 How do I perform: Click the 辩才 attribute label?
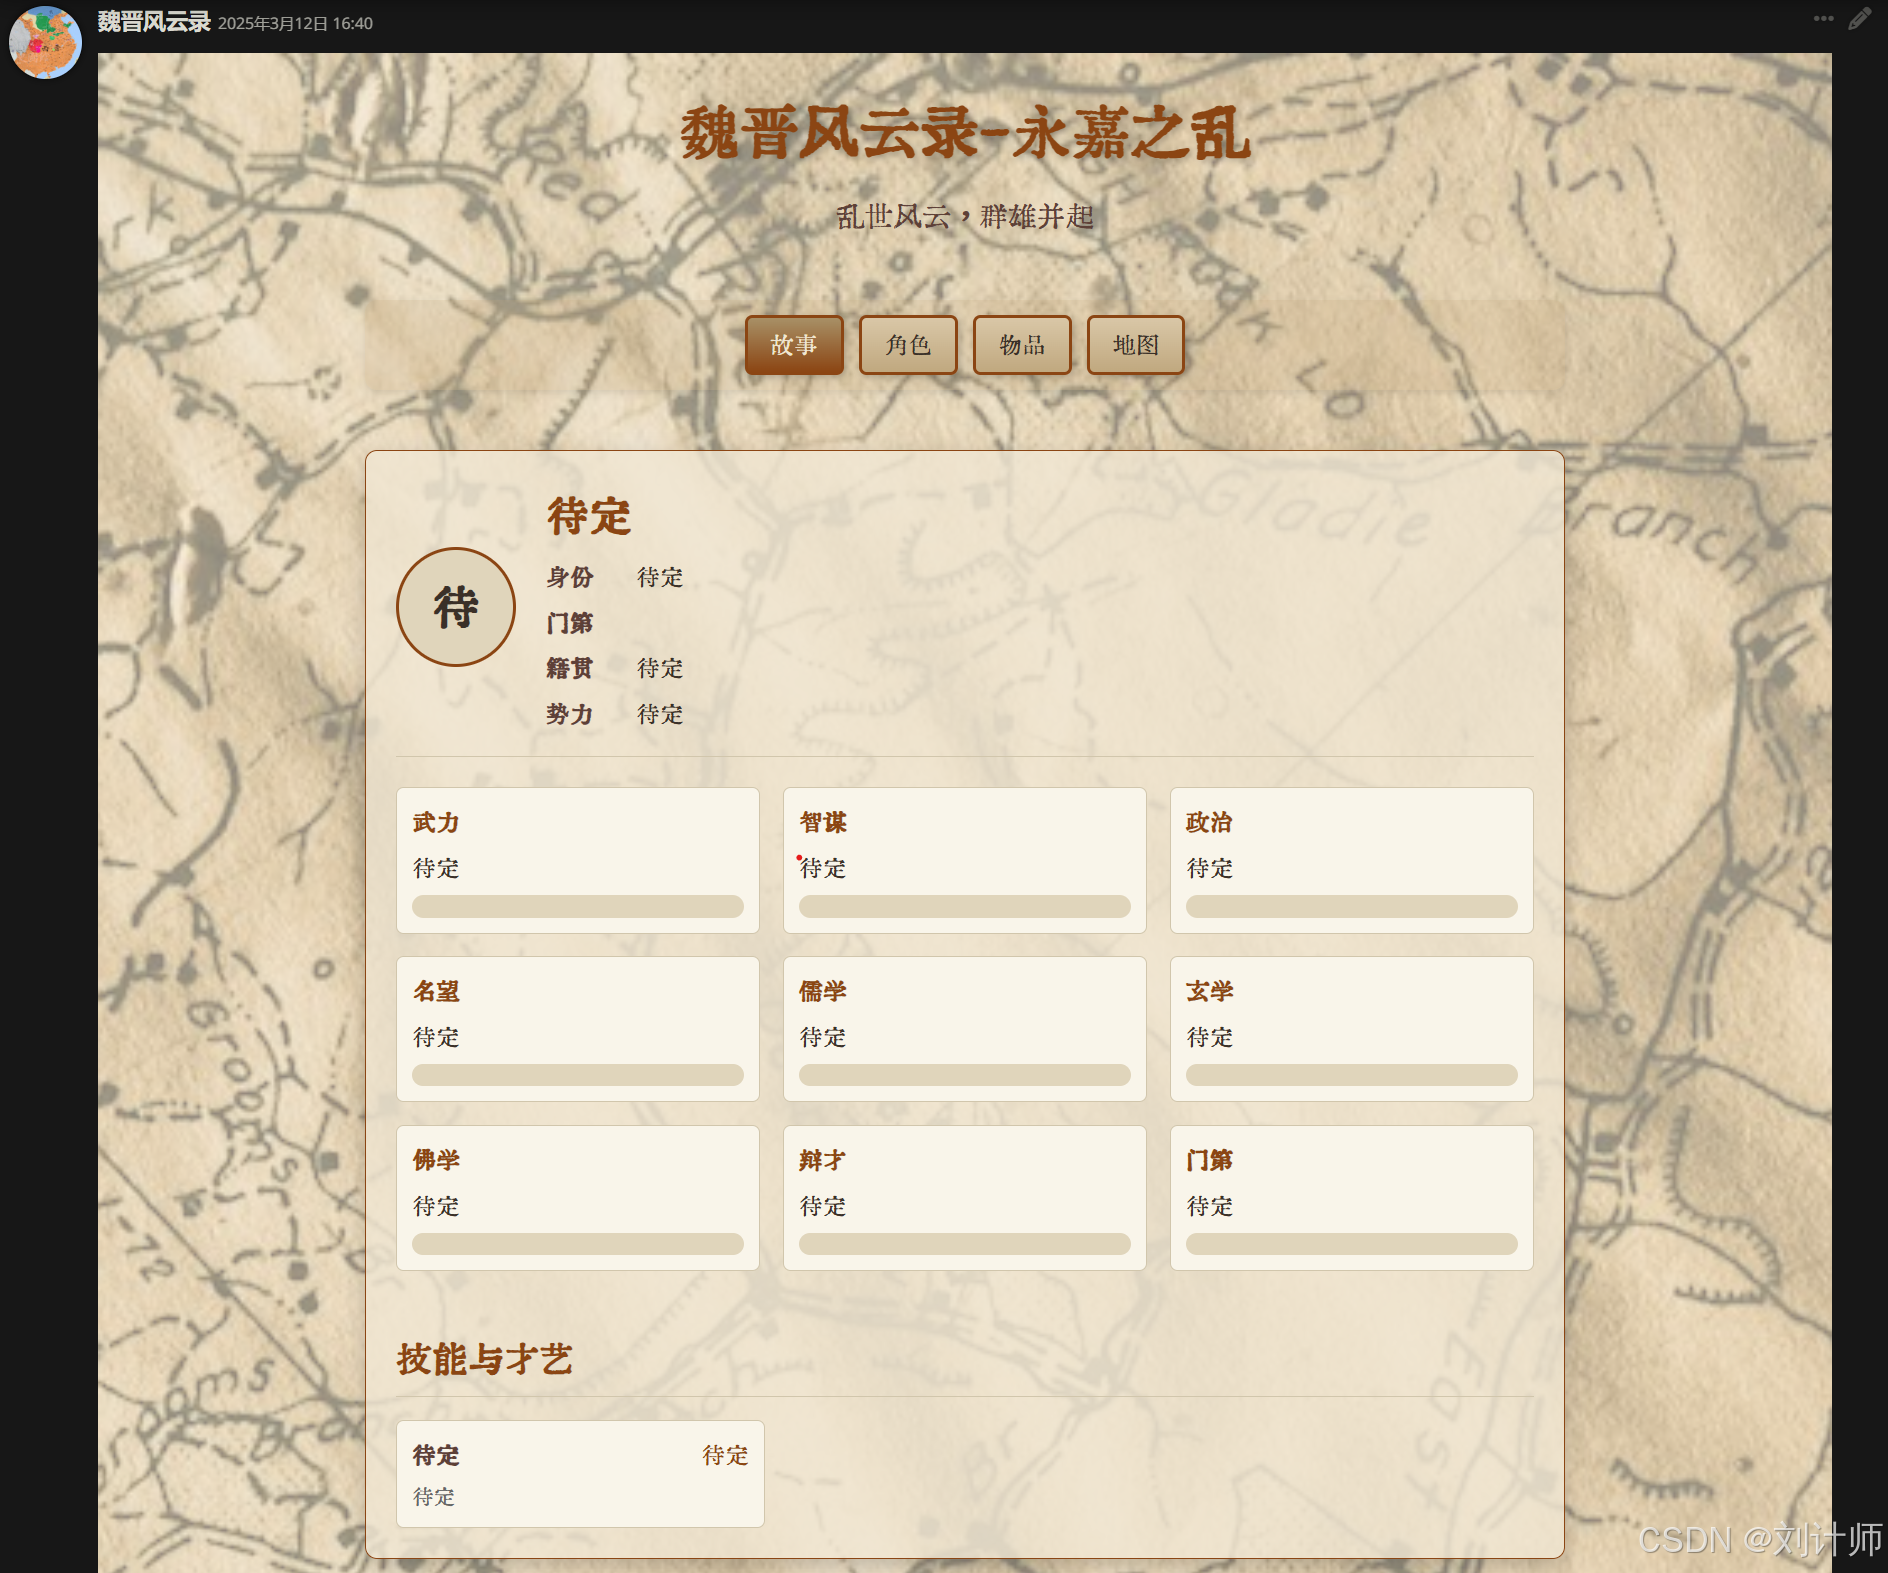coord(823,1161)
